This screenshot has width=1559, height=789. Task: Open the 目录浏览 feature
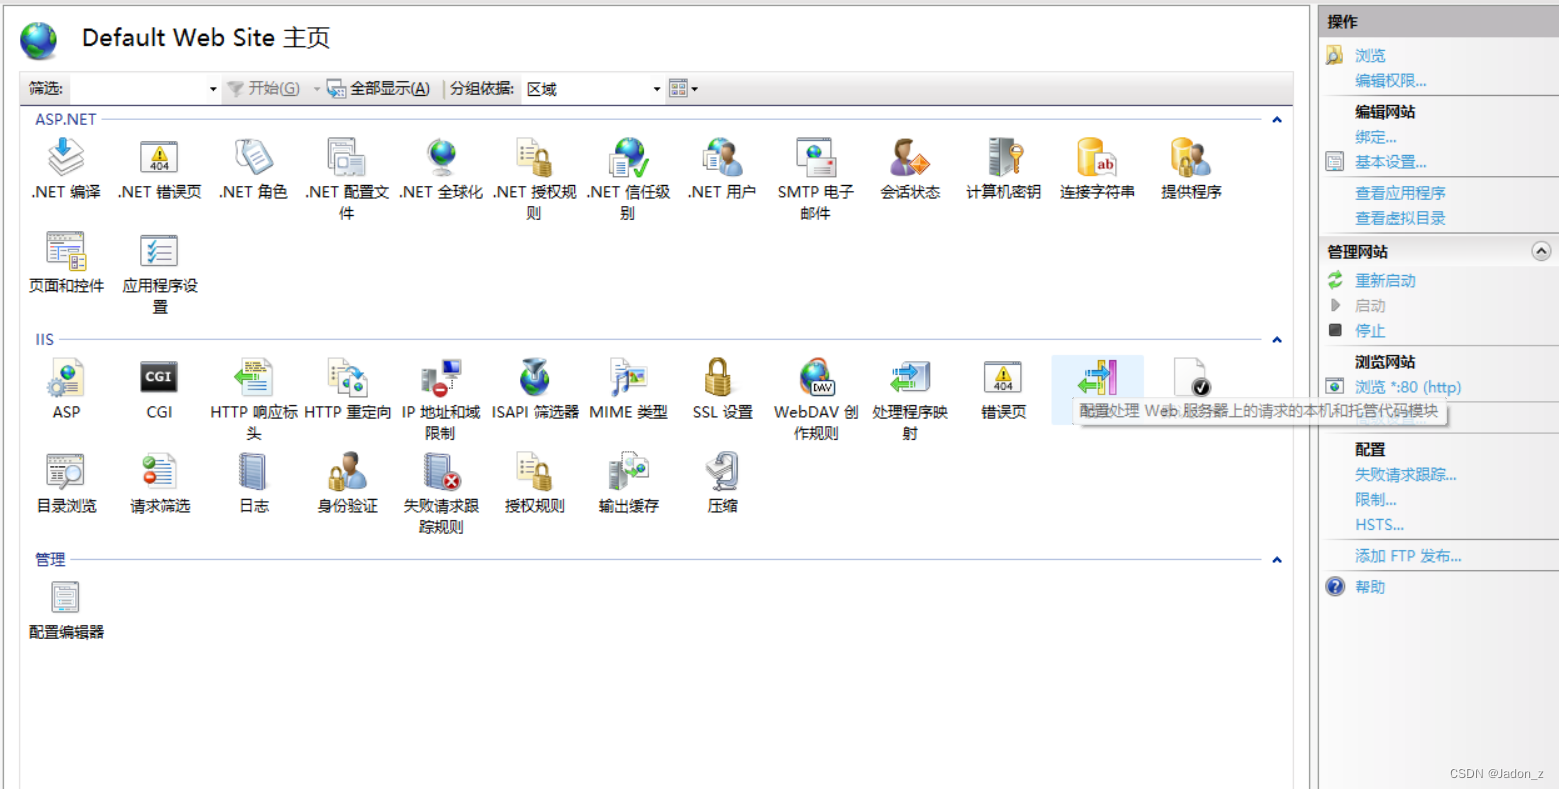coord(66,483)
